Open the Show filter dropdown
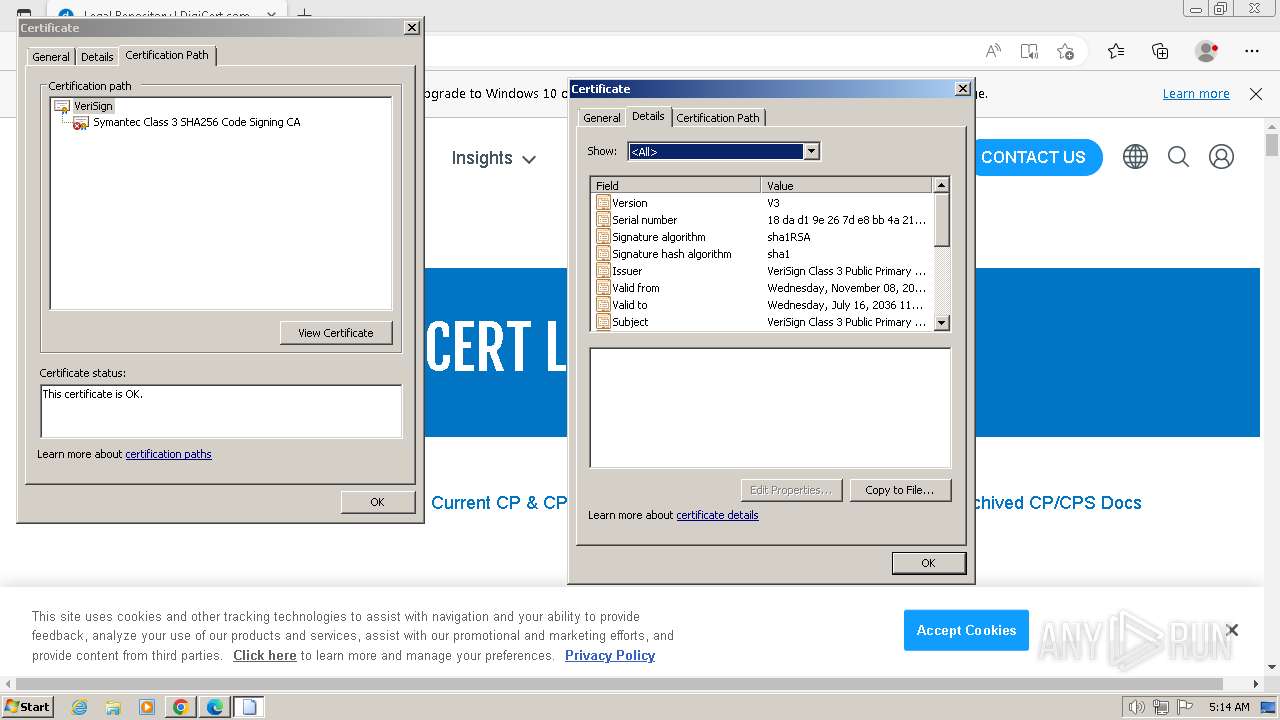Image resolution: width=1280 pixels, height=720 pixels. point(812,151)
